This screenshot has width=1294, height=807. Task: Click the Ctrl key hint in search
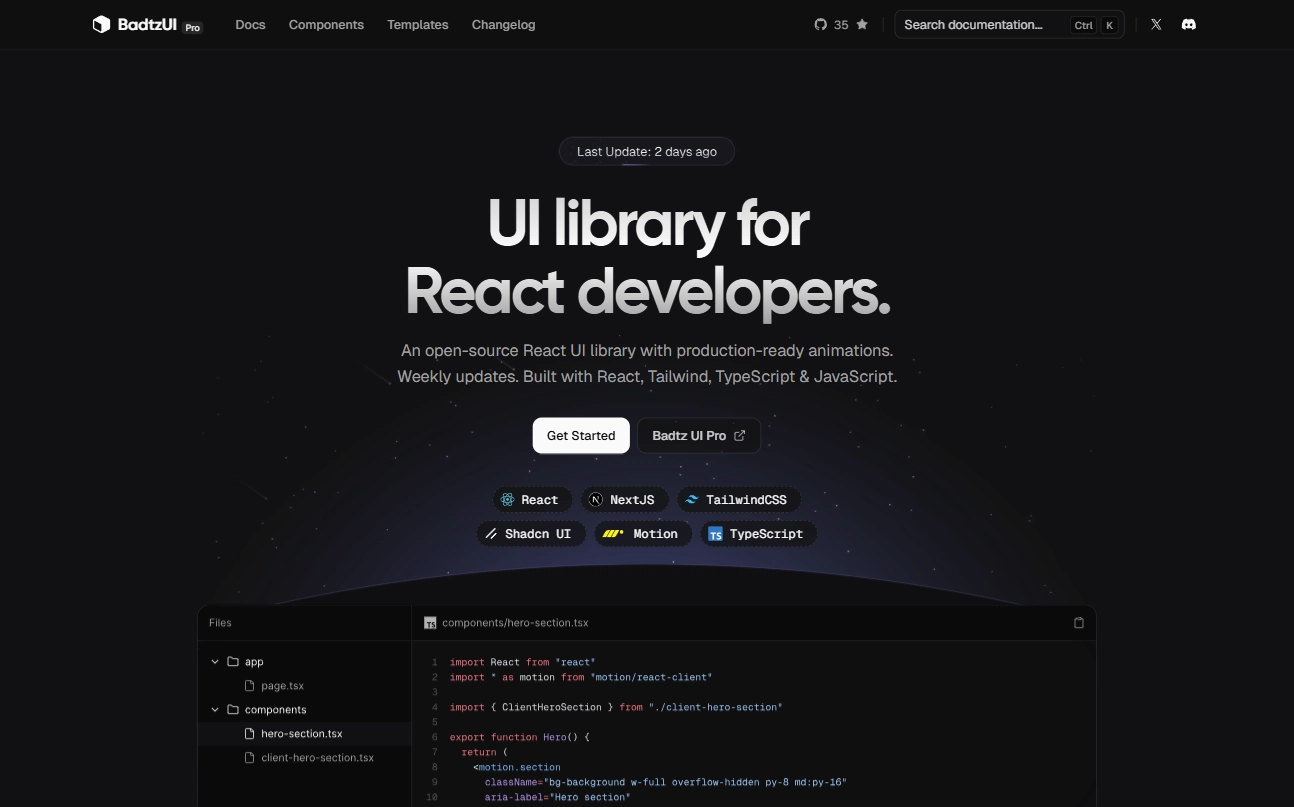pyautogui.click(x=1083, y=26)
